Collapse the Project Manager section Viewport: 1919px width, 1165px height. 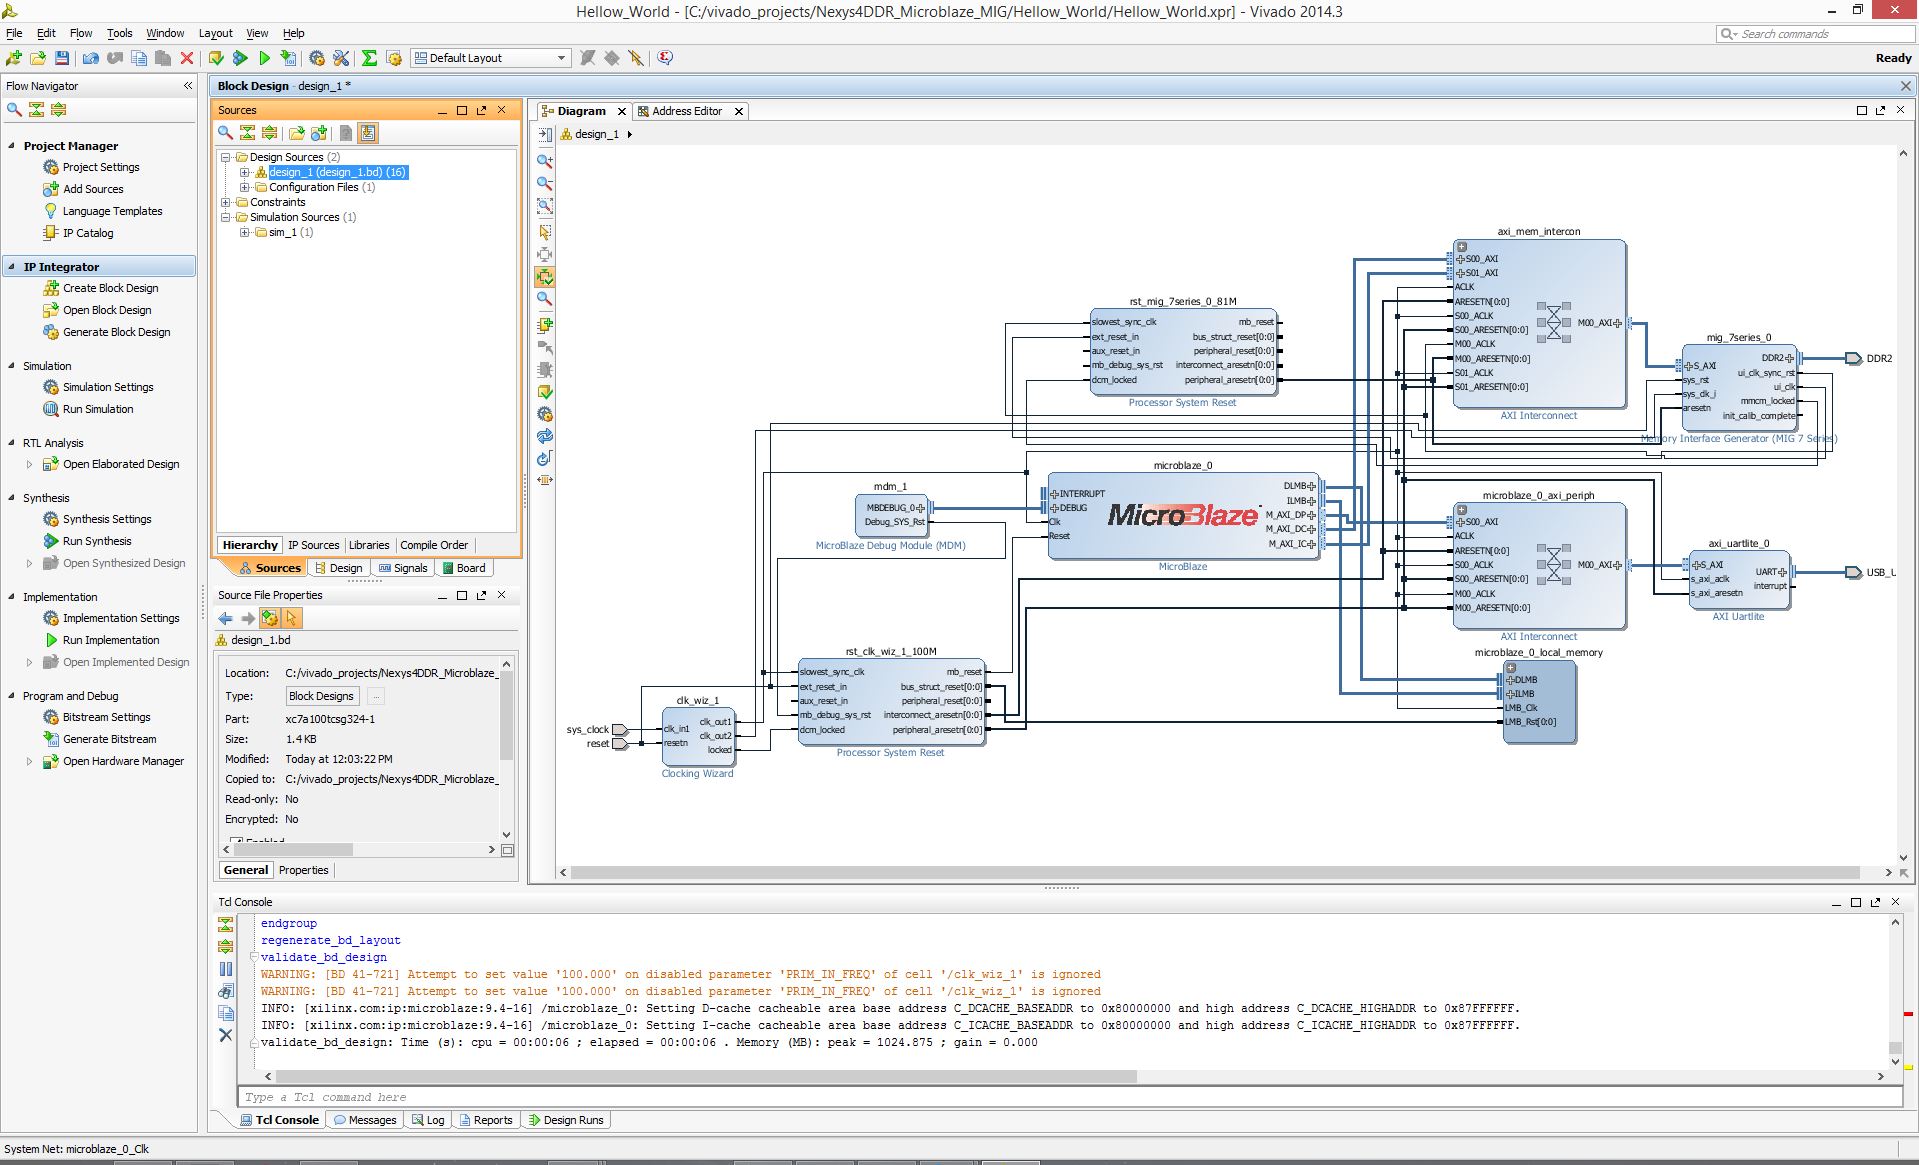pos(12,146)
